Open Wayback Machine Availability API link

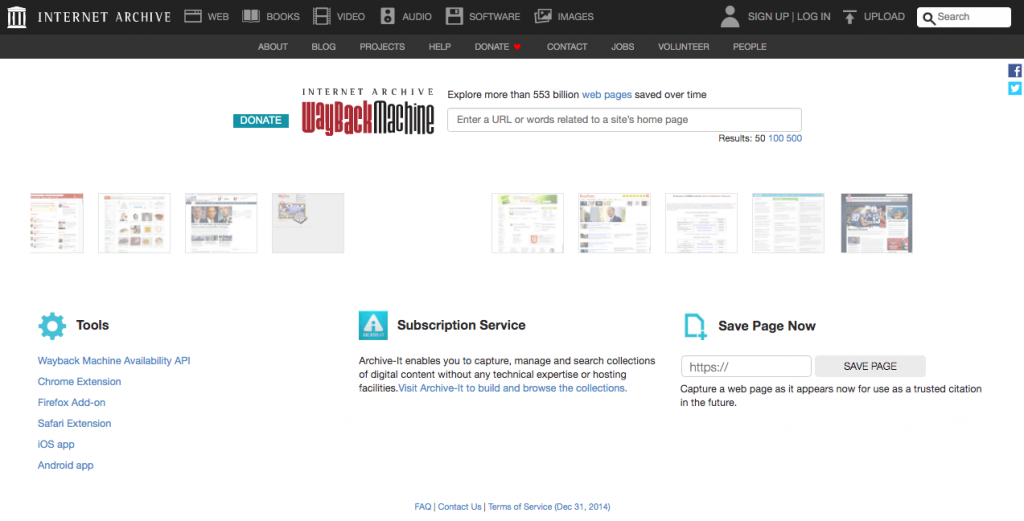[114, 360]
